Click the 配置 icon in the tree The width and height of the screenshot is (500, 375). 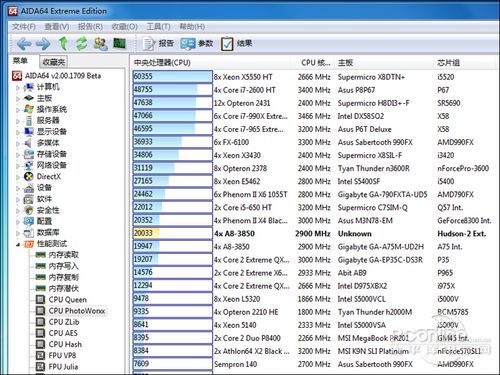tap(29, 221)
